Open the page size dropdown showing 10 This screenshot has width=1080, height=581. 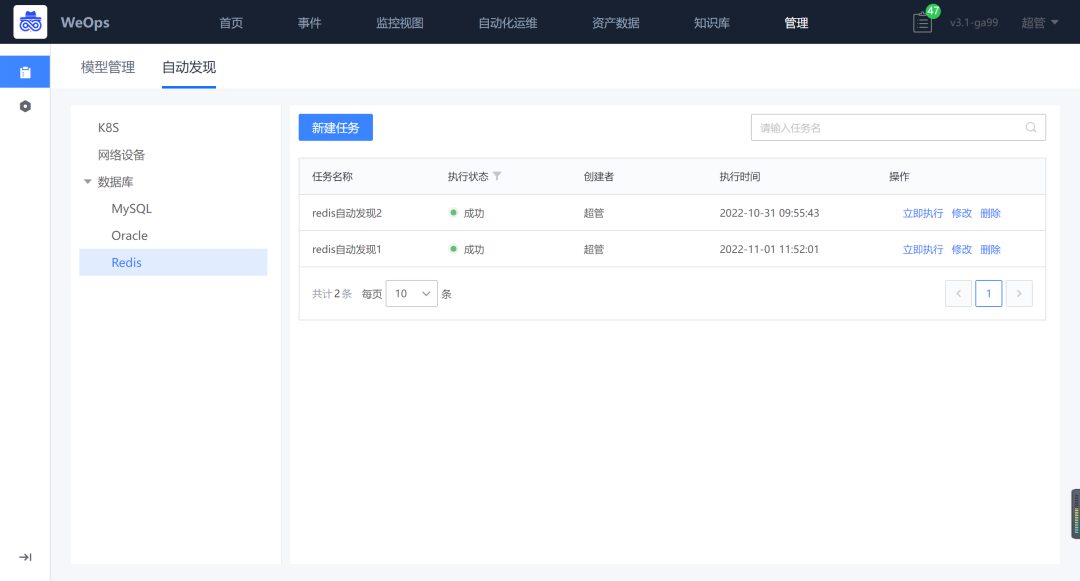tap(411, 293)
